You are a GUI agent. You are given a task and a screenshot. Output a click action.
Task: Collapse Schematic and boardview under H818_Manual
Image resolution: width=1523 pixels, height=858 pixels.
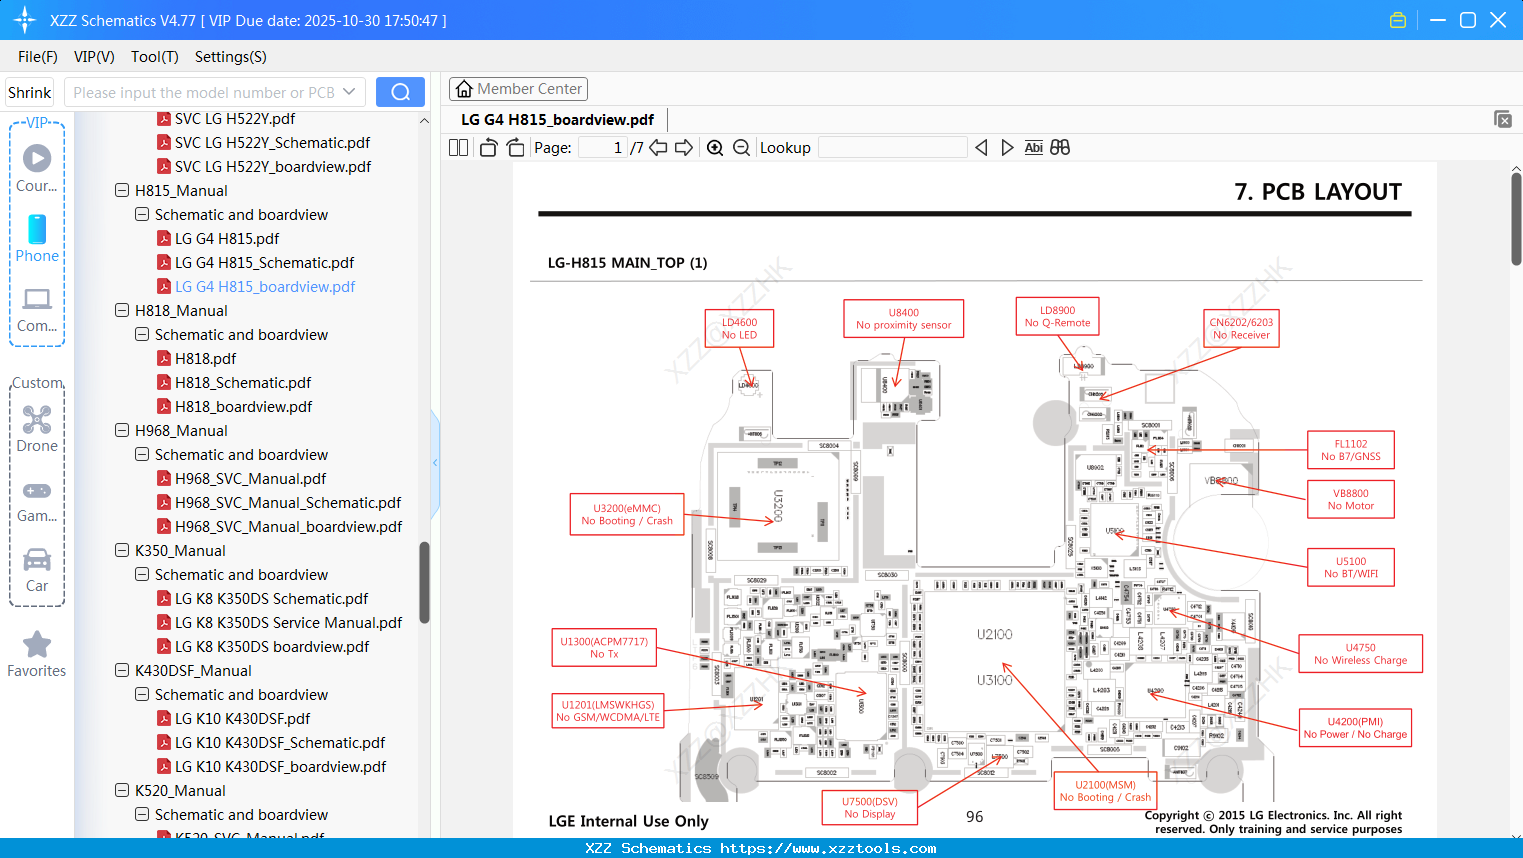pyautogui.click(x=142, y=334)
